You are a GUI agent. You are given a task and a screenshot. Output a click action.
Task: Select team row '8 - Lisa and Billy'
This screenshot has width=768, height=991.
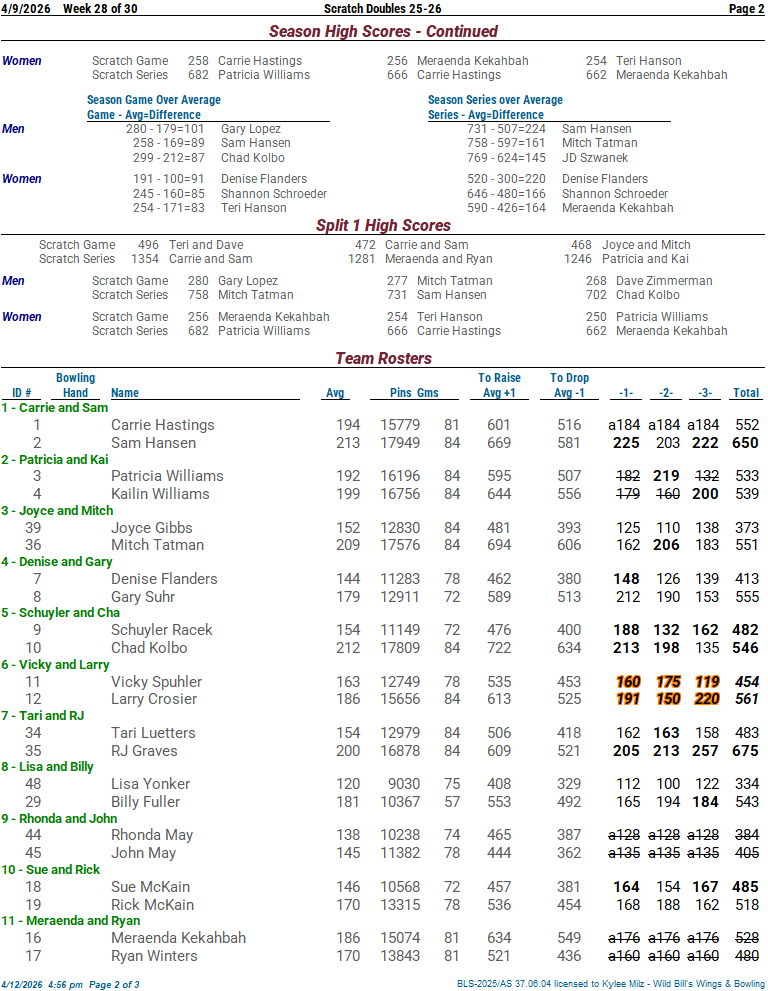(47, 767)
